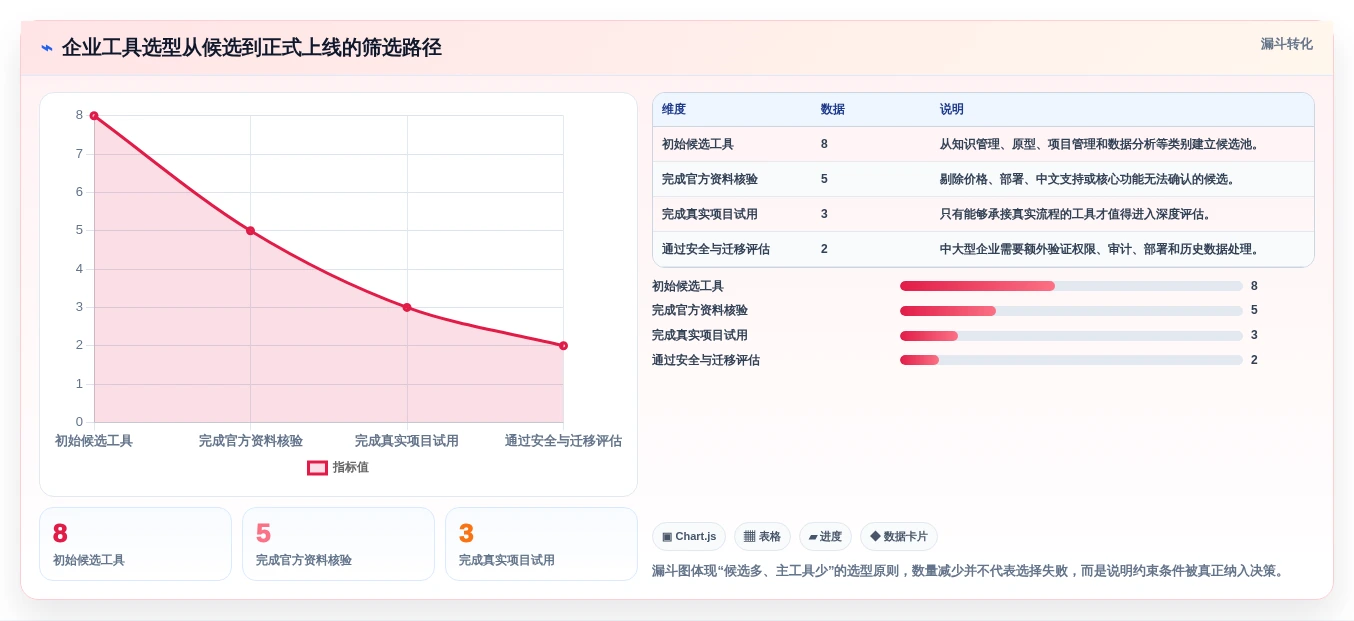Click the footer note beginning 漏斗图体现
This screenshot has height=621, width=1354.
pos(970,571)
